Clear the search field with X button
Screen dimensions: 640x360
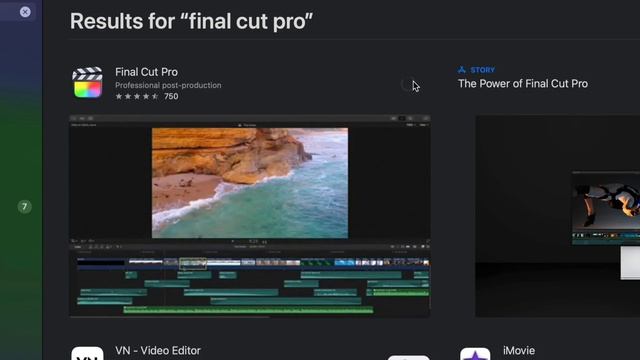[25, 12]
